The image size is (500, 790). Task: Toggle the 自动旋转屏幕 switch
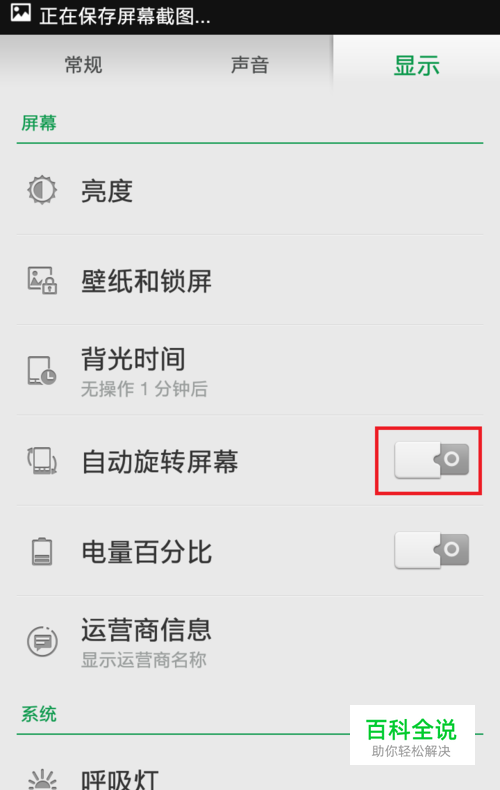point(431,459)
